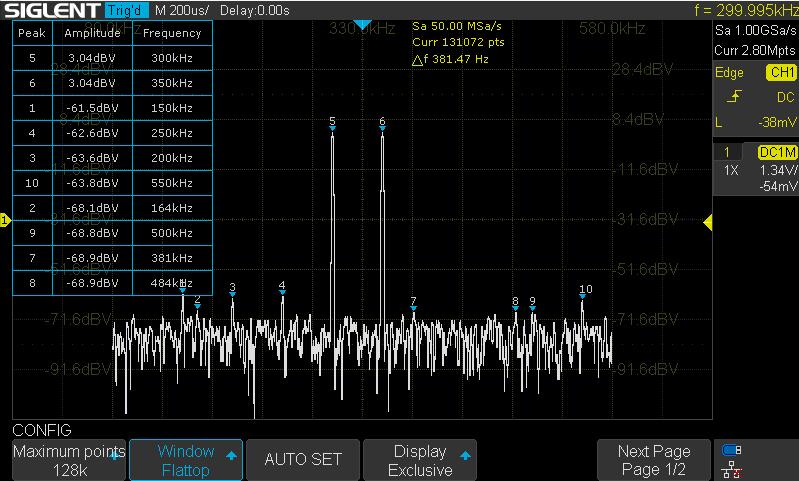The image size is (799, 481).
Task: Toggle the CH1 trigger source label
Action: (780, 73)
